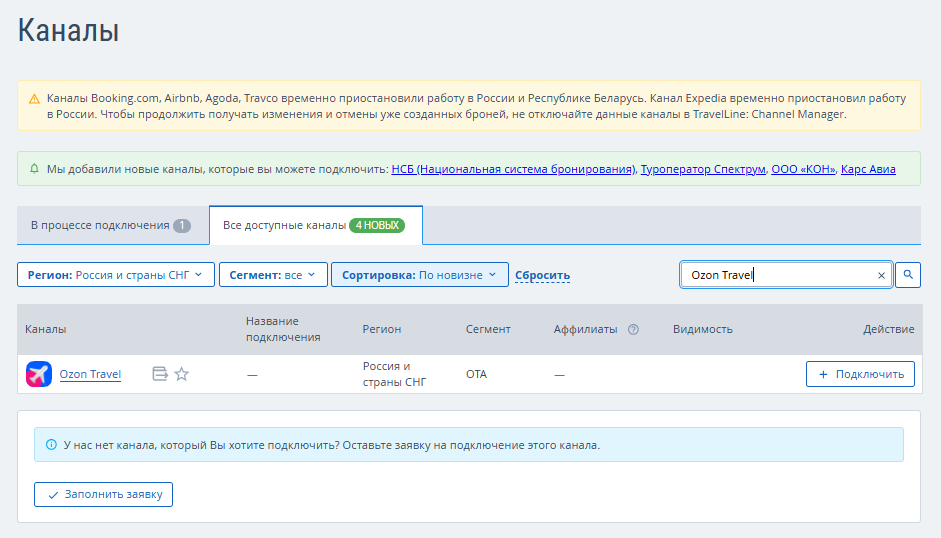Click the Сбросить filters link
The height and width of the screenshot is (538, 941).
pos(543,275)
